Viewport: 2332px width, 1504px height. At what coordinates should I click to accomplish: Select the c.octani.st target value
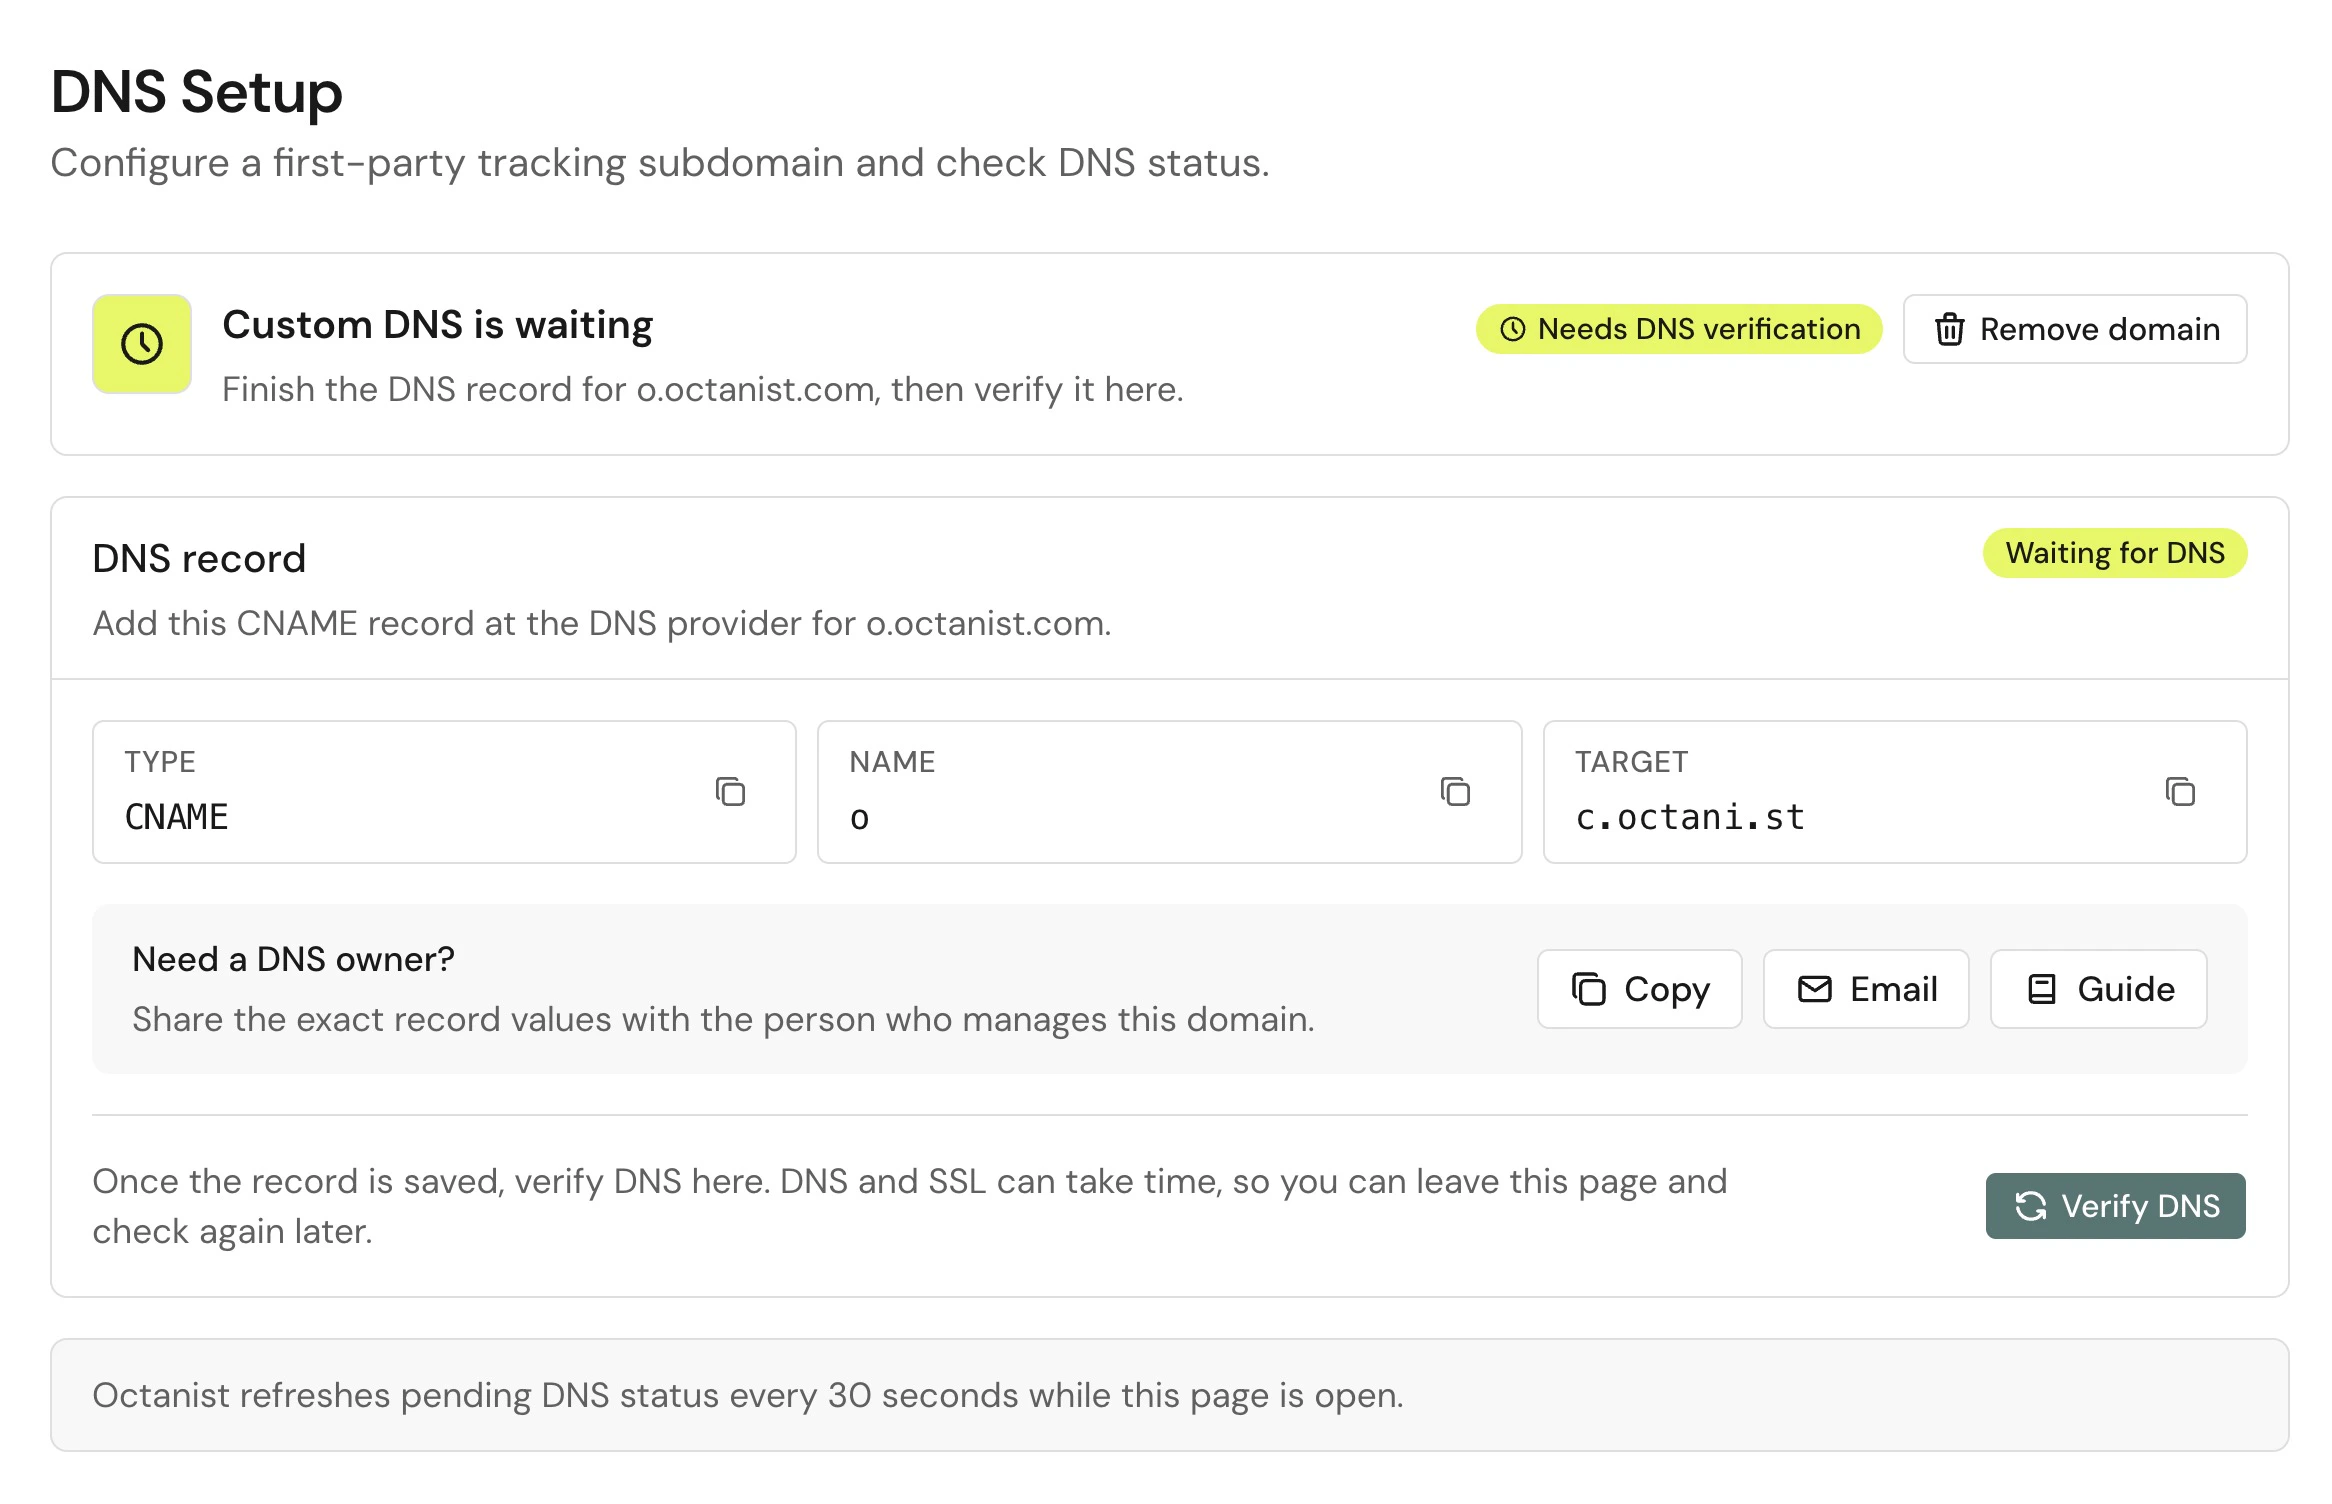[x=1690, y=817]
